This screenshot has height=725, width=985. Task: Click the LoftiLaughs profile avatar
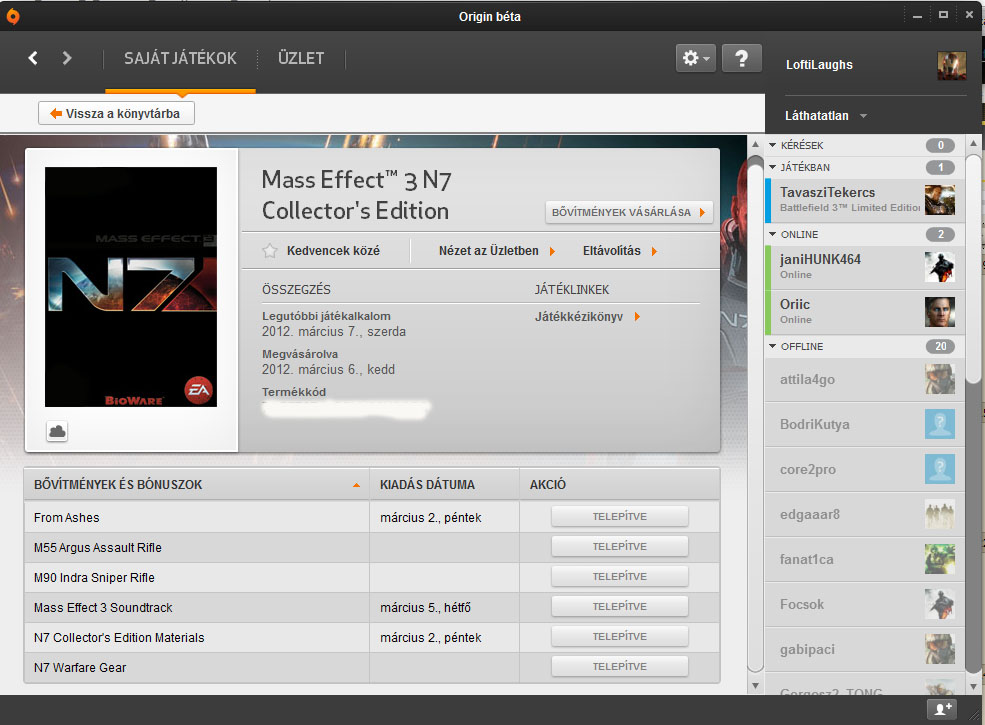[x=951, y=65]
